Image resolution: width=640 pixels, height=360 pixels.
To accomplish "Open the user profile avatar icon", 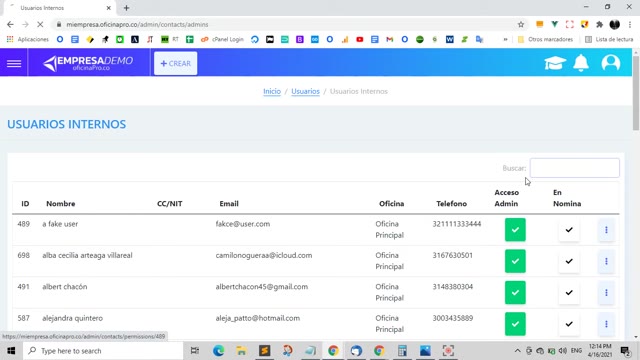I will (611, 63).
